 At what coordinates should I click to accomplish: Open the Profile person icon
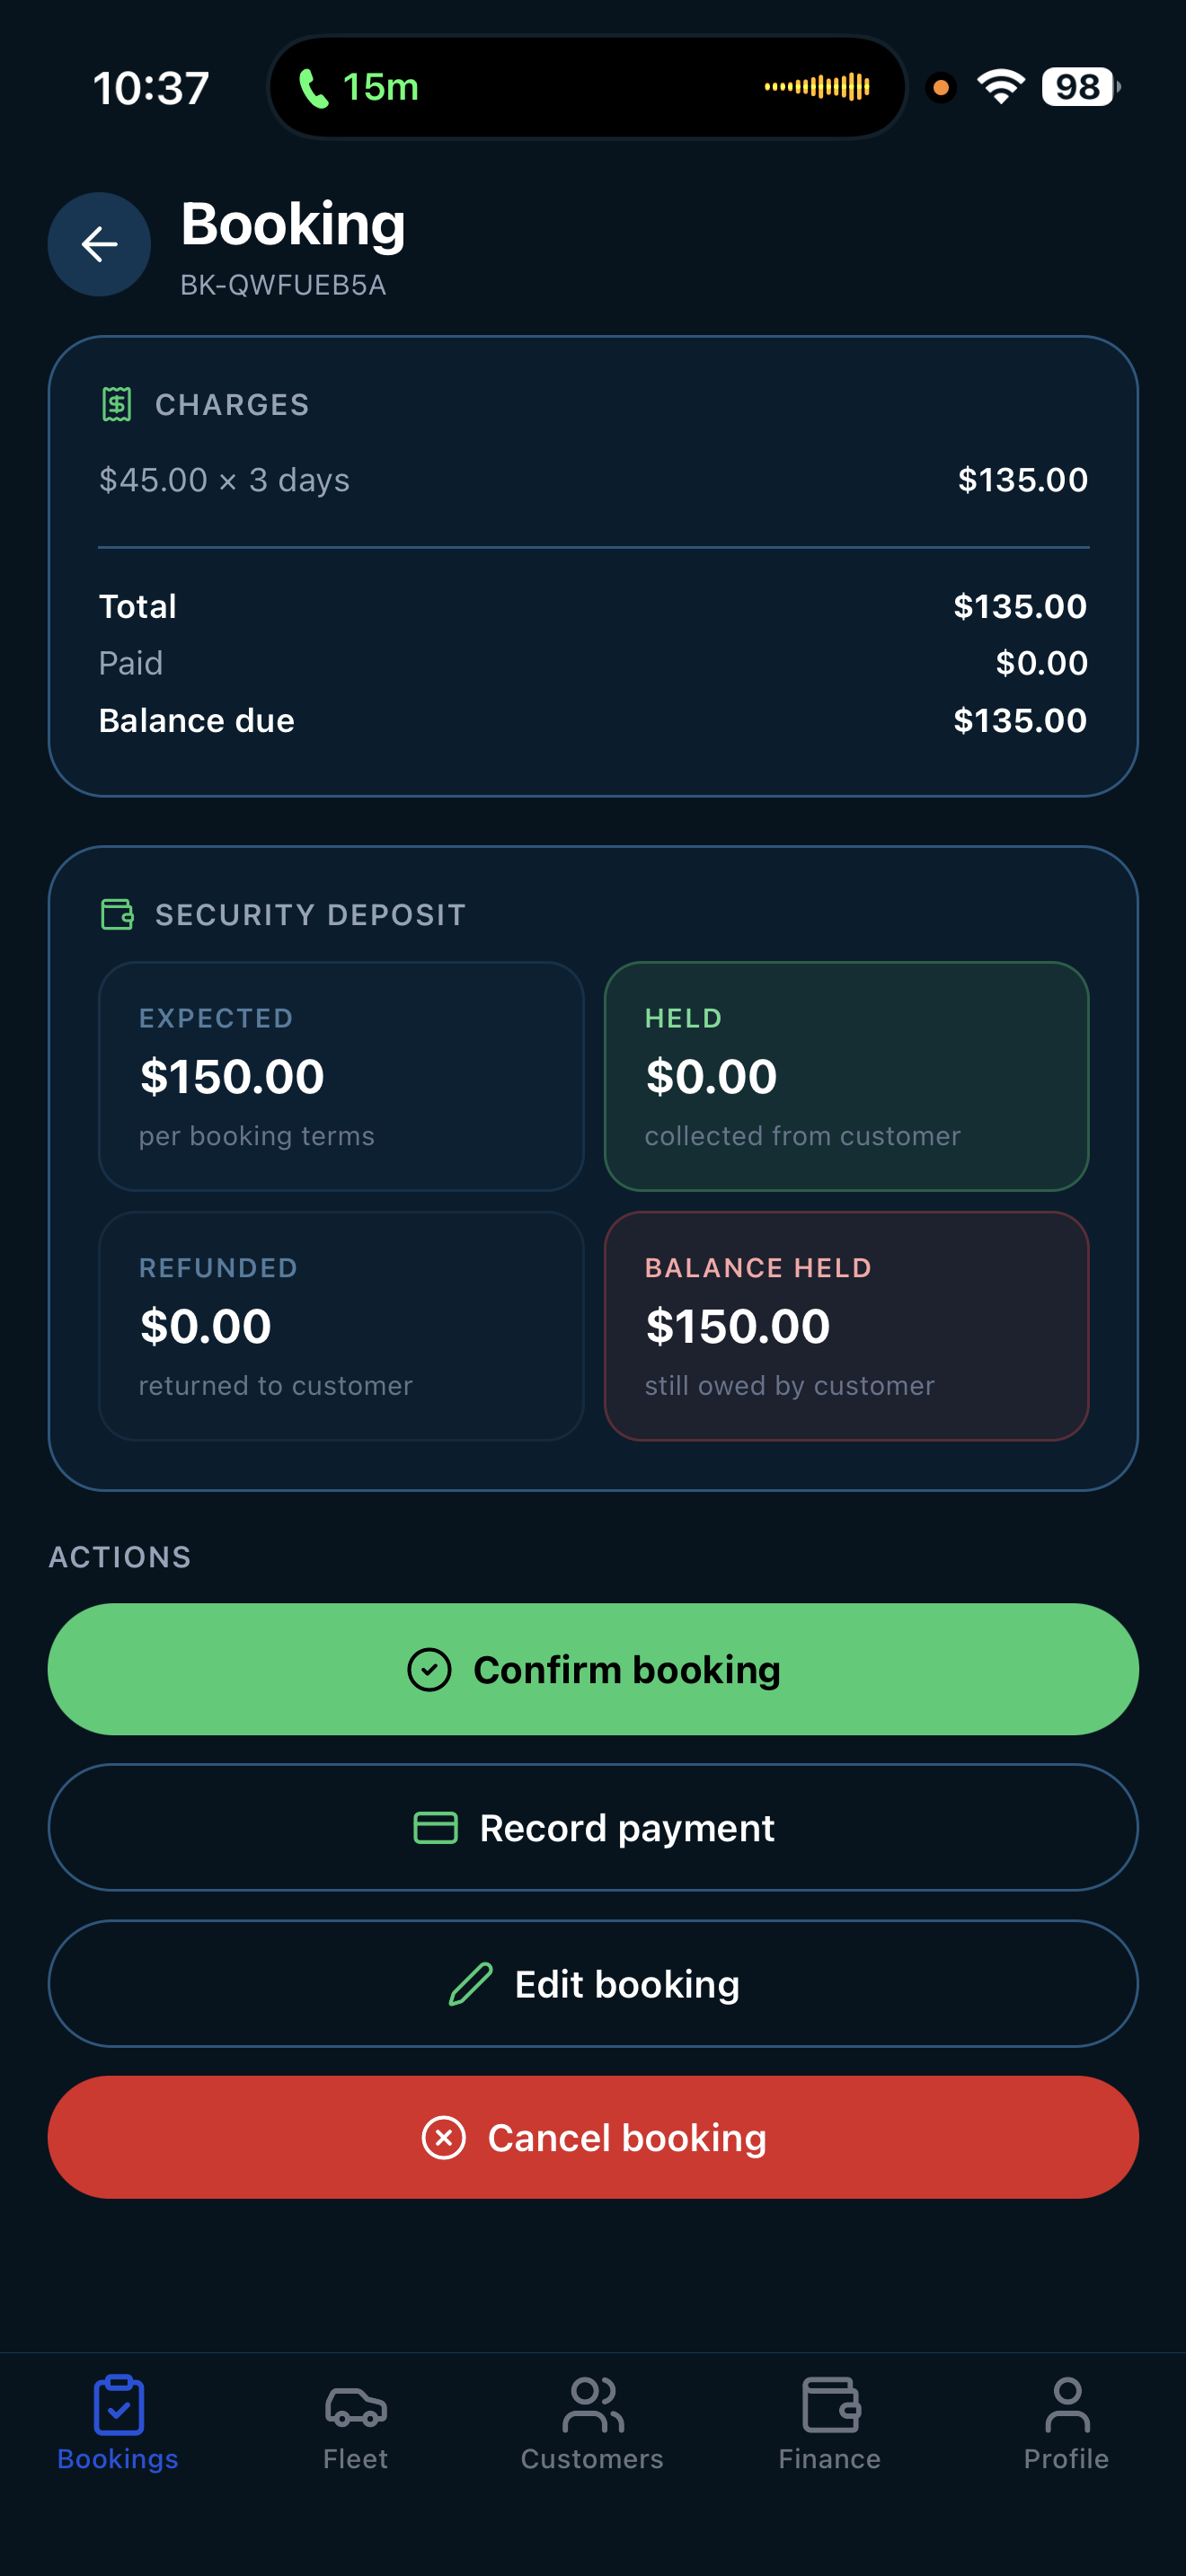[x=1066, y=2405]
